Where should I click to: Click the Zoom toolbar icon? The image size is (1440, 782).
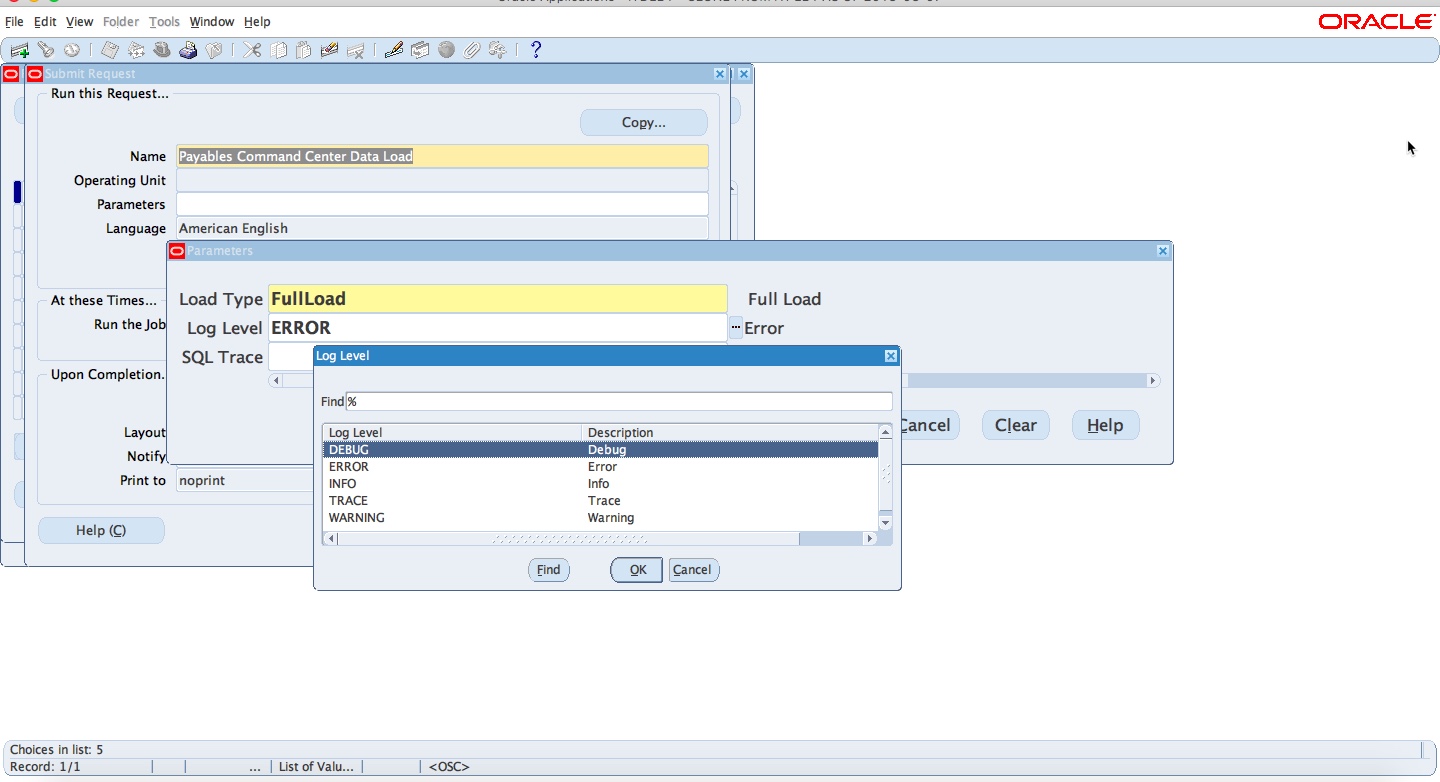(420, 50)
